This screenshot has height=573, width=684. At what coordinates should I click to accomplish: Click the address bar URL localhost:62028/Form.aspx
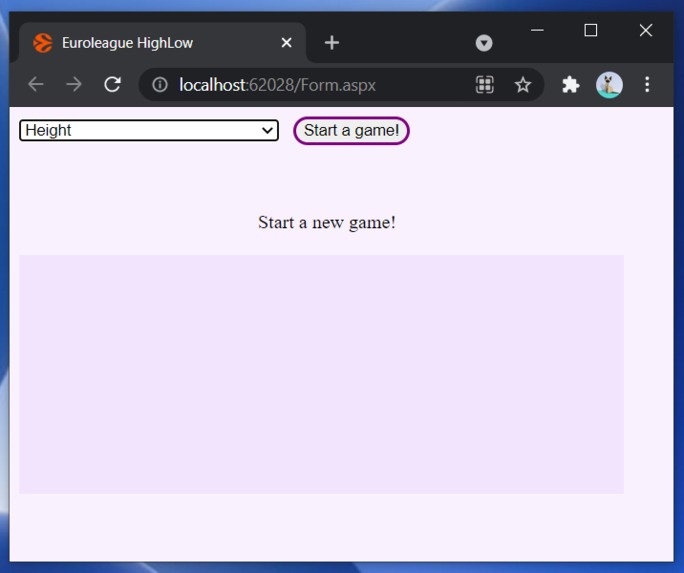277,85
